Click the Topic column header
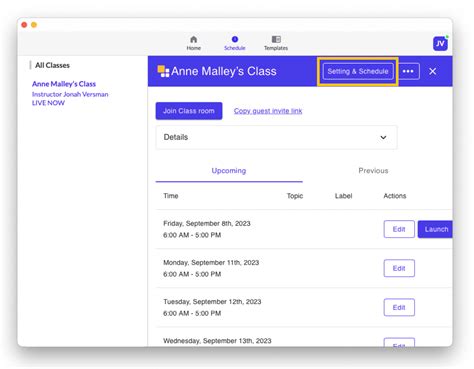 point(295,196)
